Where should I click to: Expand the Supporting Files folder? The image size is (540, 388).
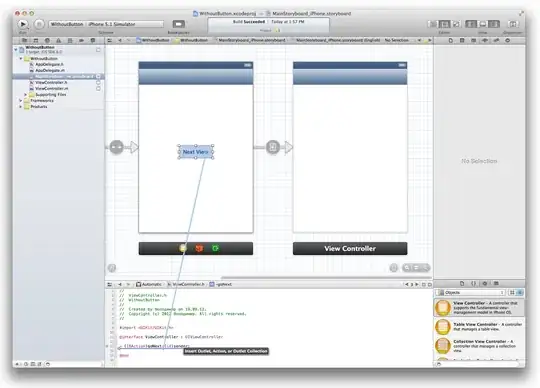[25, 94]
